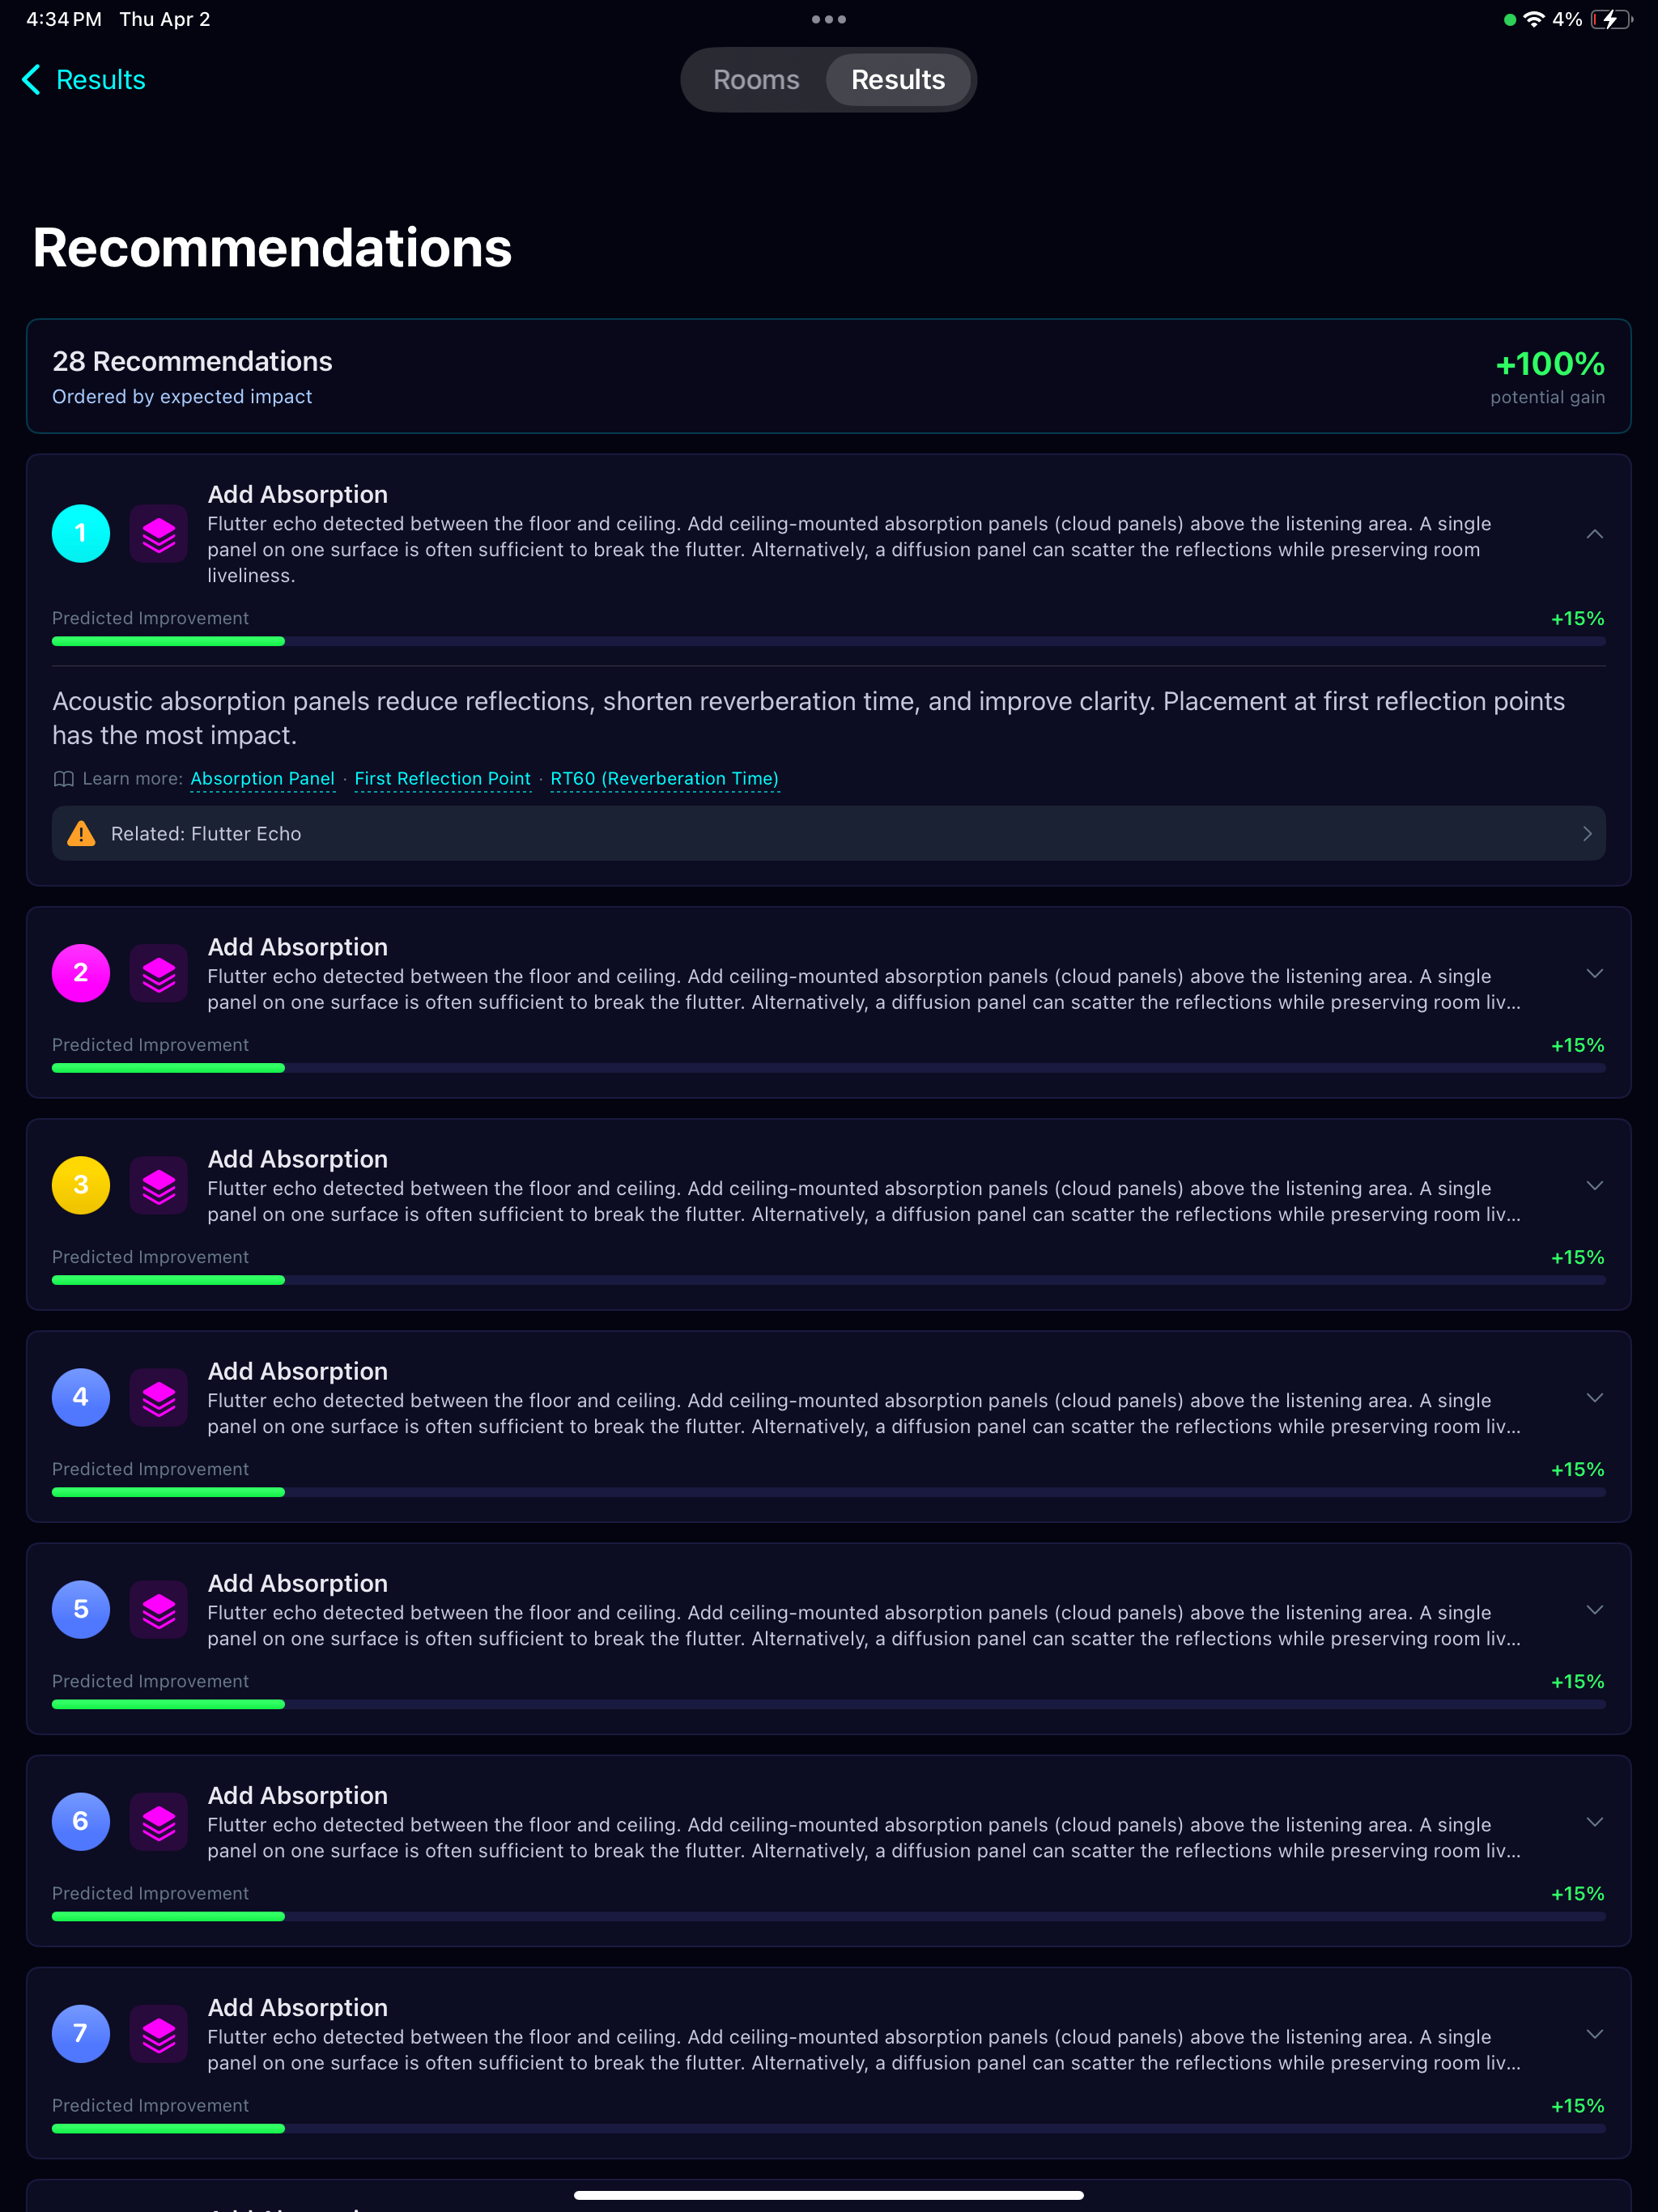Switch to the Rooms tab

756,80
